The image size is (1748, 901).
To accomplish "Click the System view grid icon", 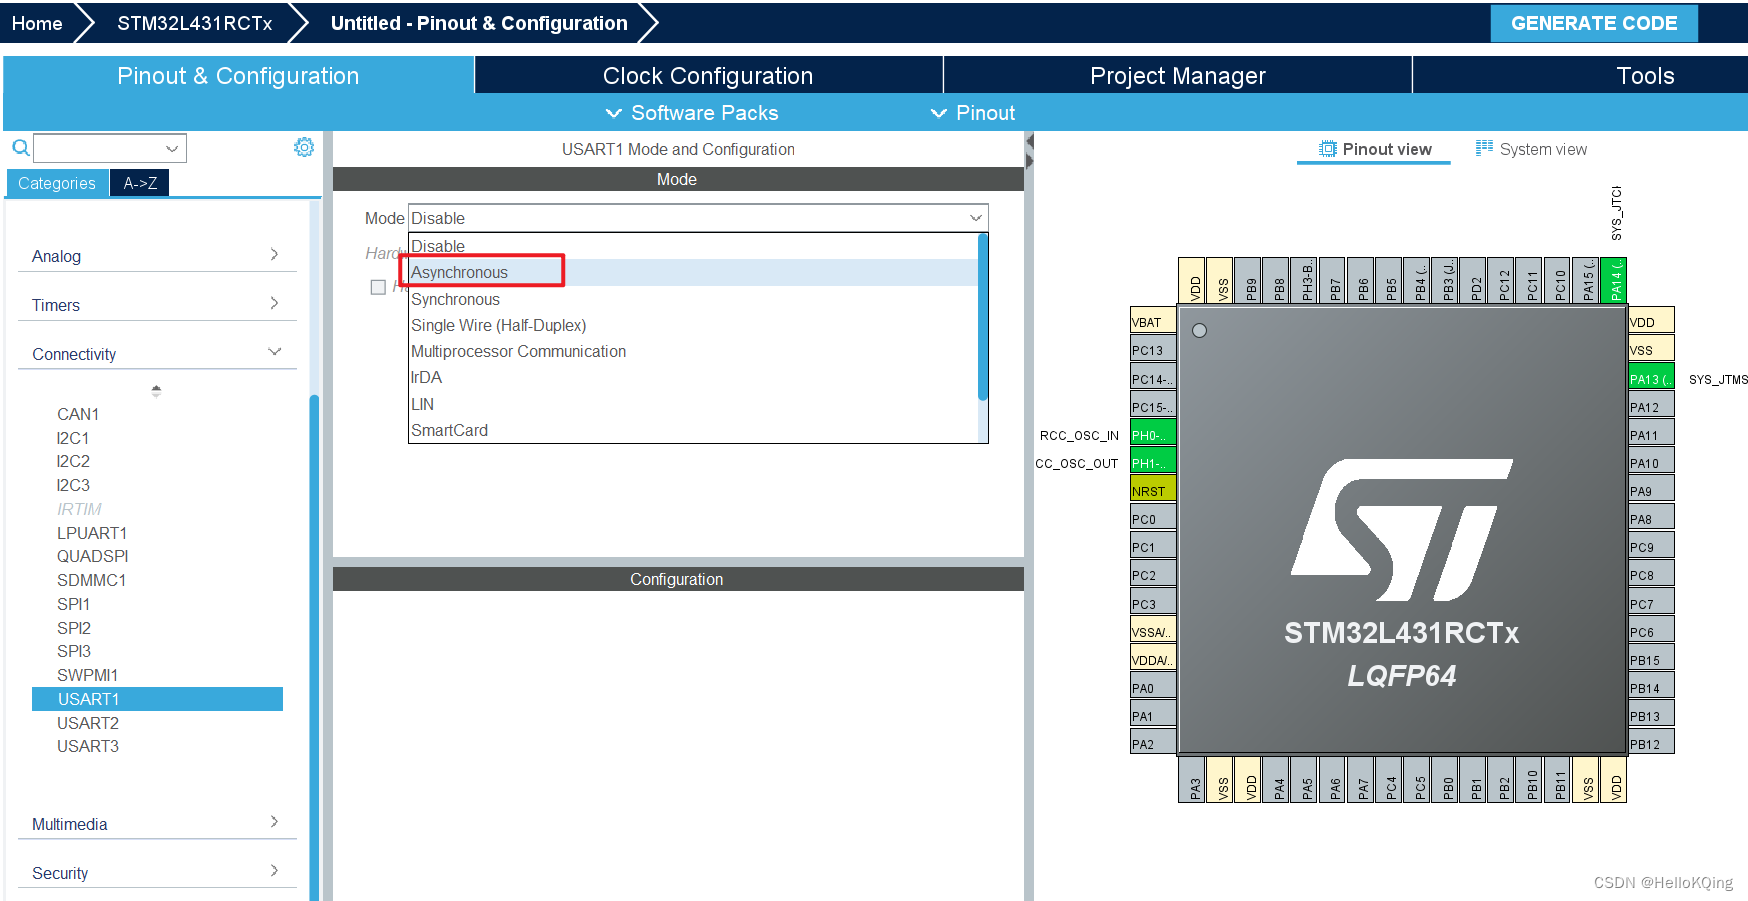I will (x=1484, y=148).
